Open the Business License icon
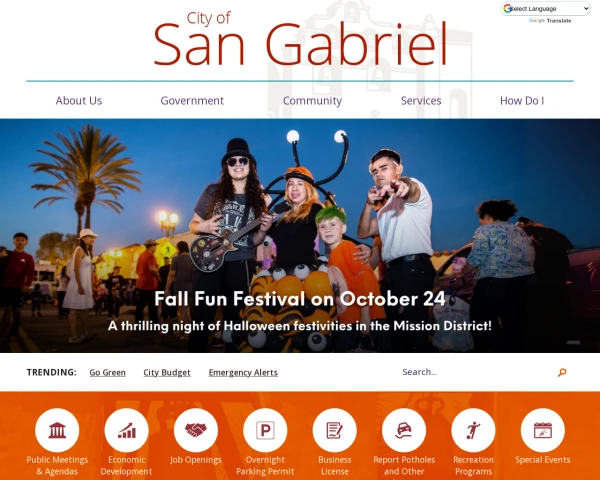 coord(334,430)
